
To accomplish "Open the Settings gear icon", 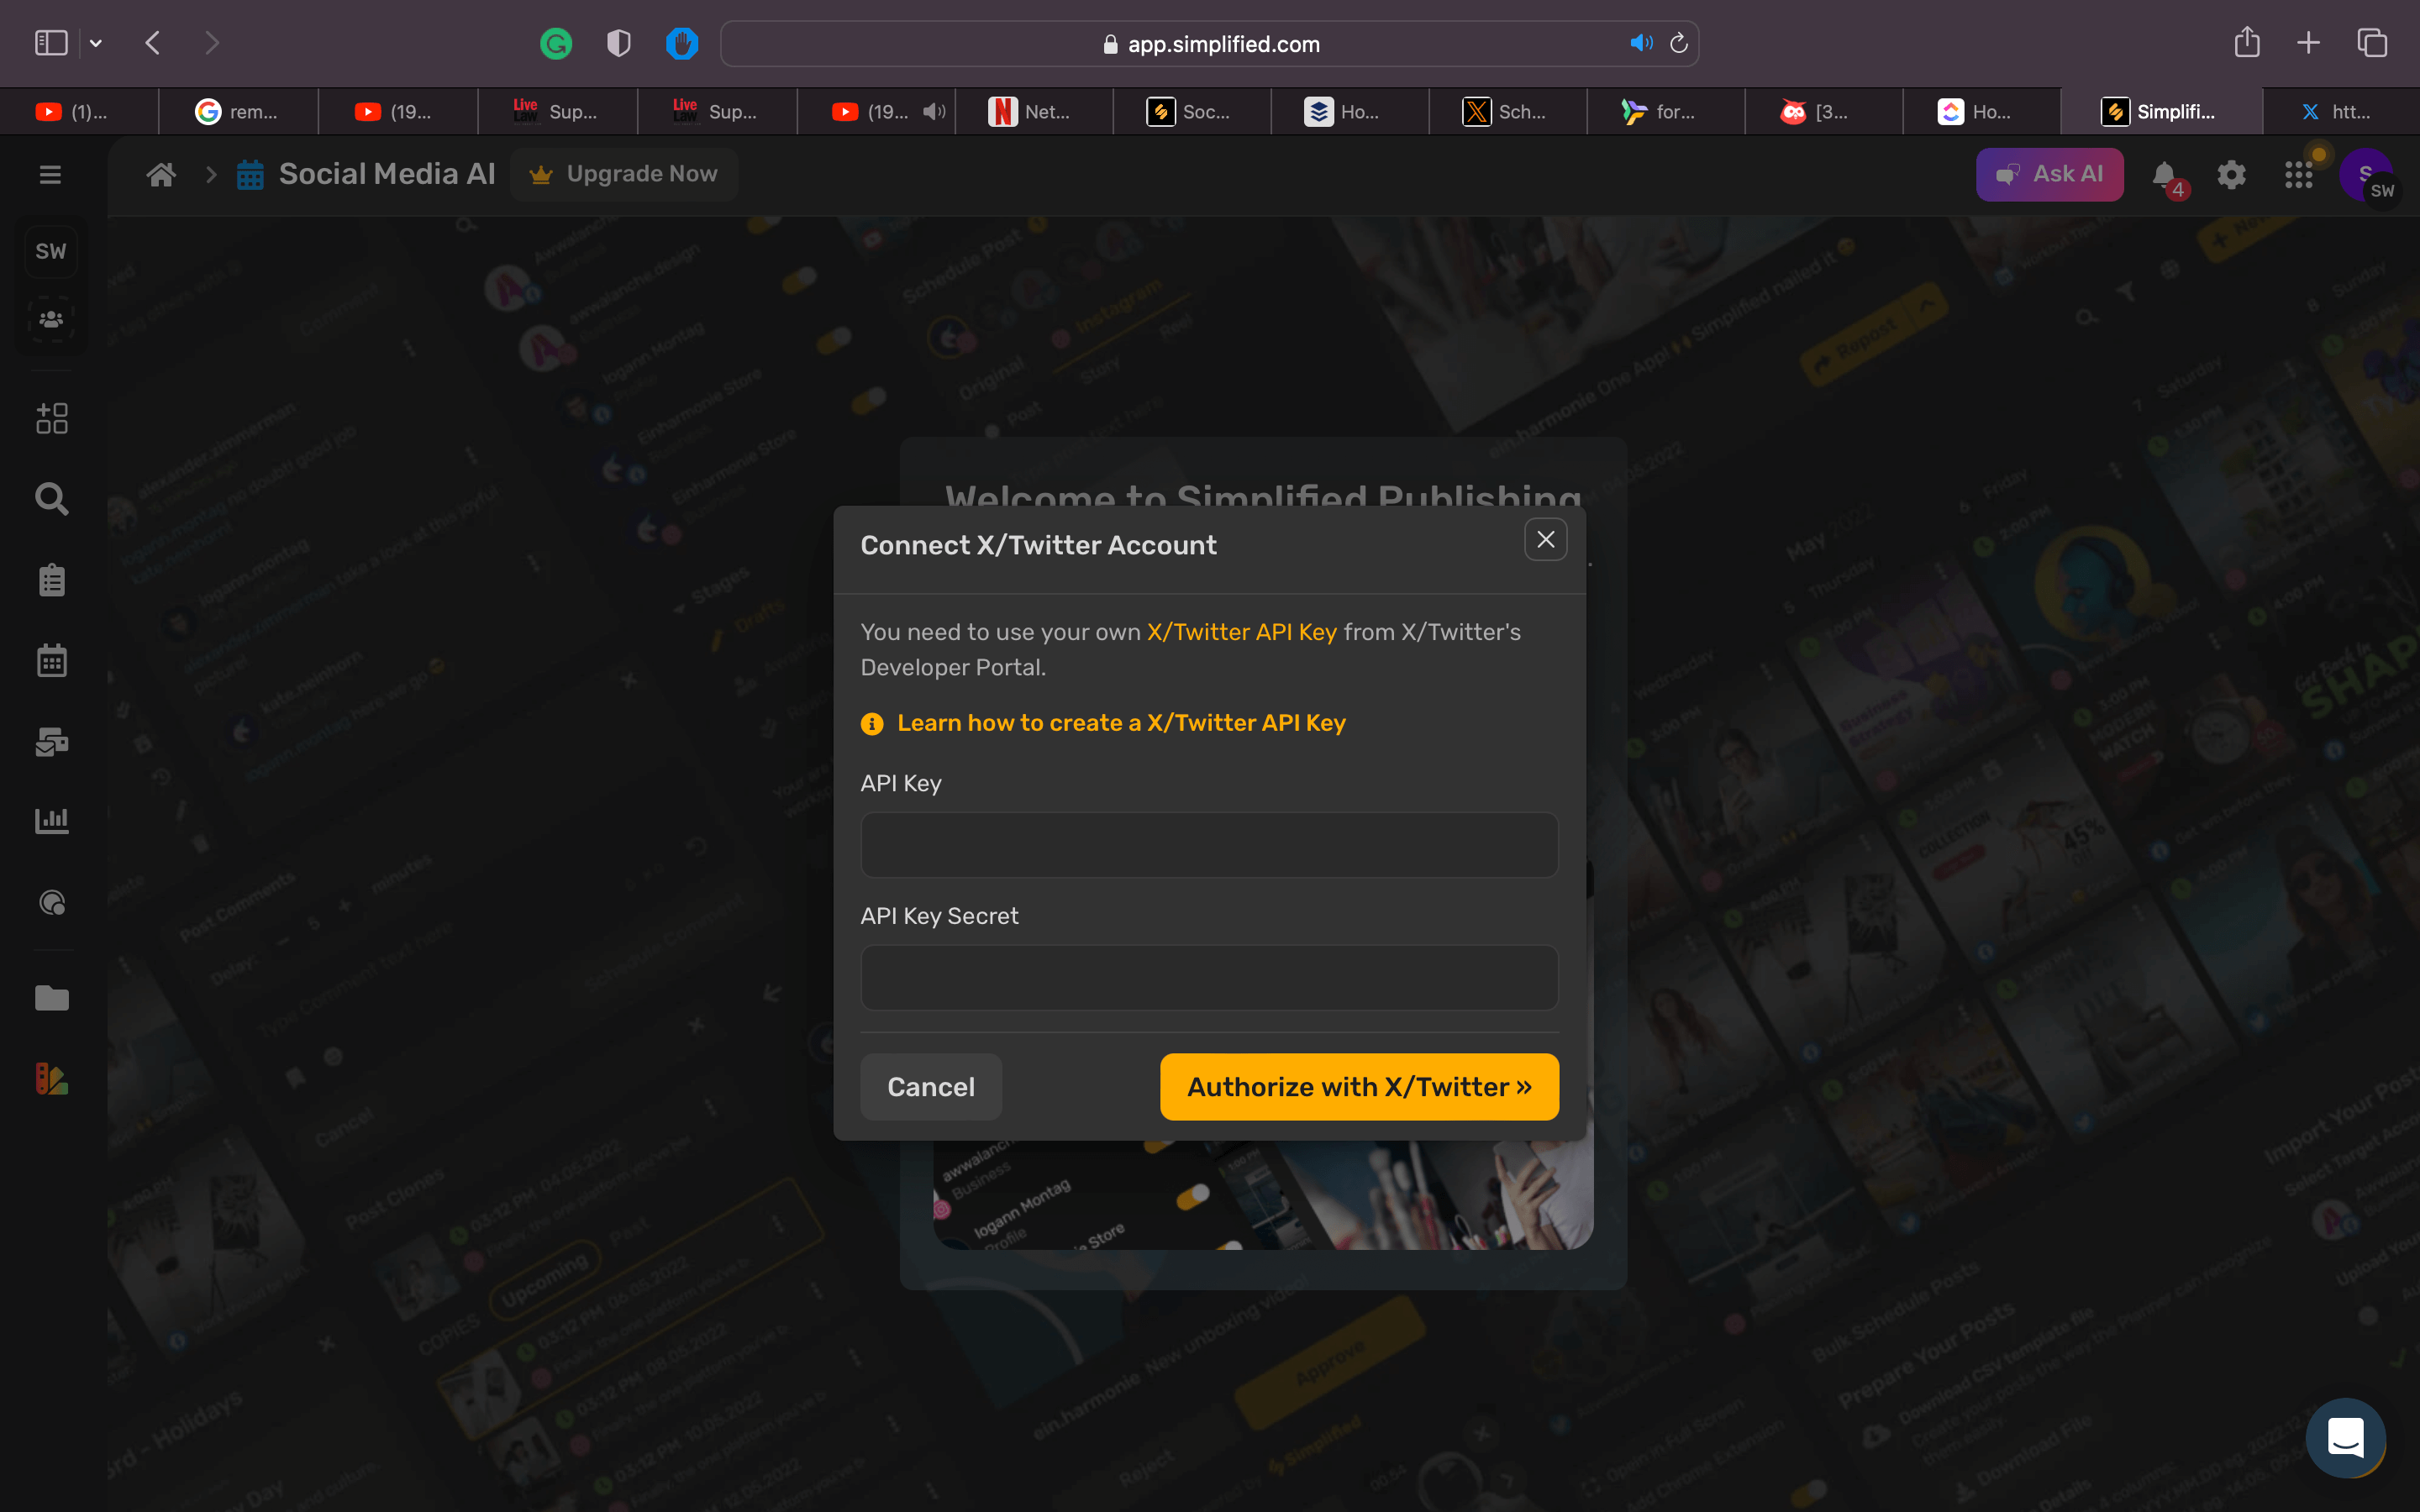I will pos(2230,174).
